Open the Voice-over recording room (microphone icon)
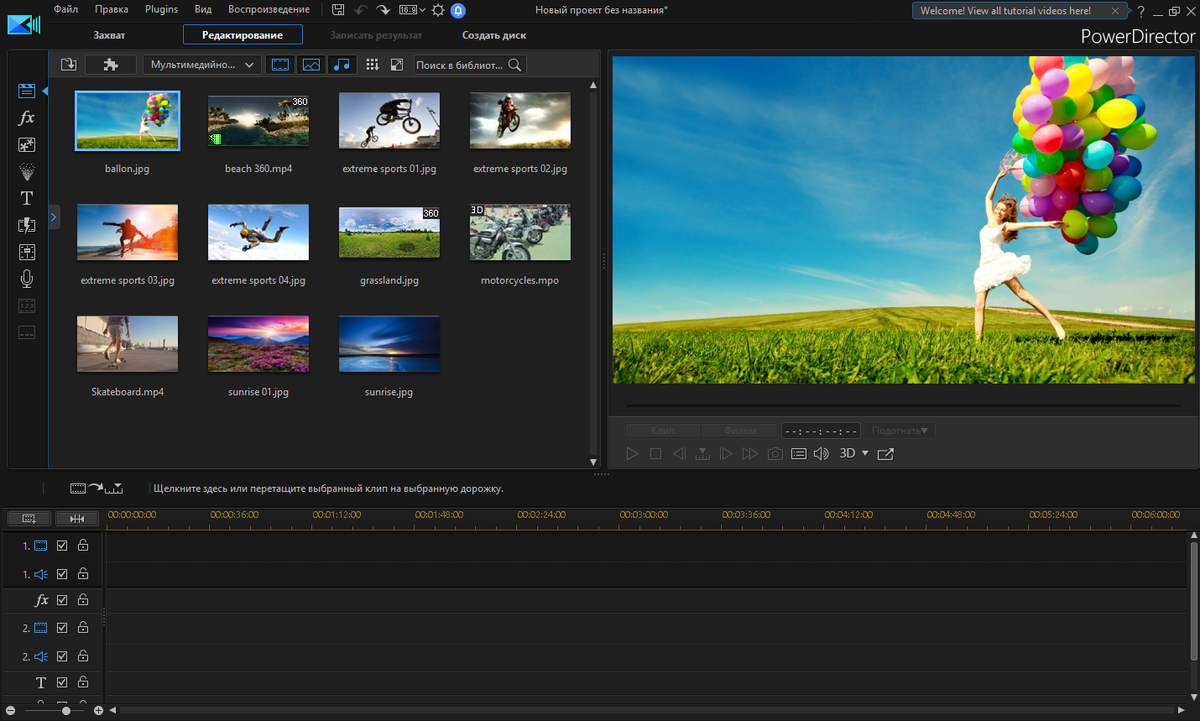This screenshot has width=1200, height=721. pyautogui.click(x=27, y=279)
